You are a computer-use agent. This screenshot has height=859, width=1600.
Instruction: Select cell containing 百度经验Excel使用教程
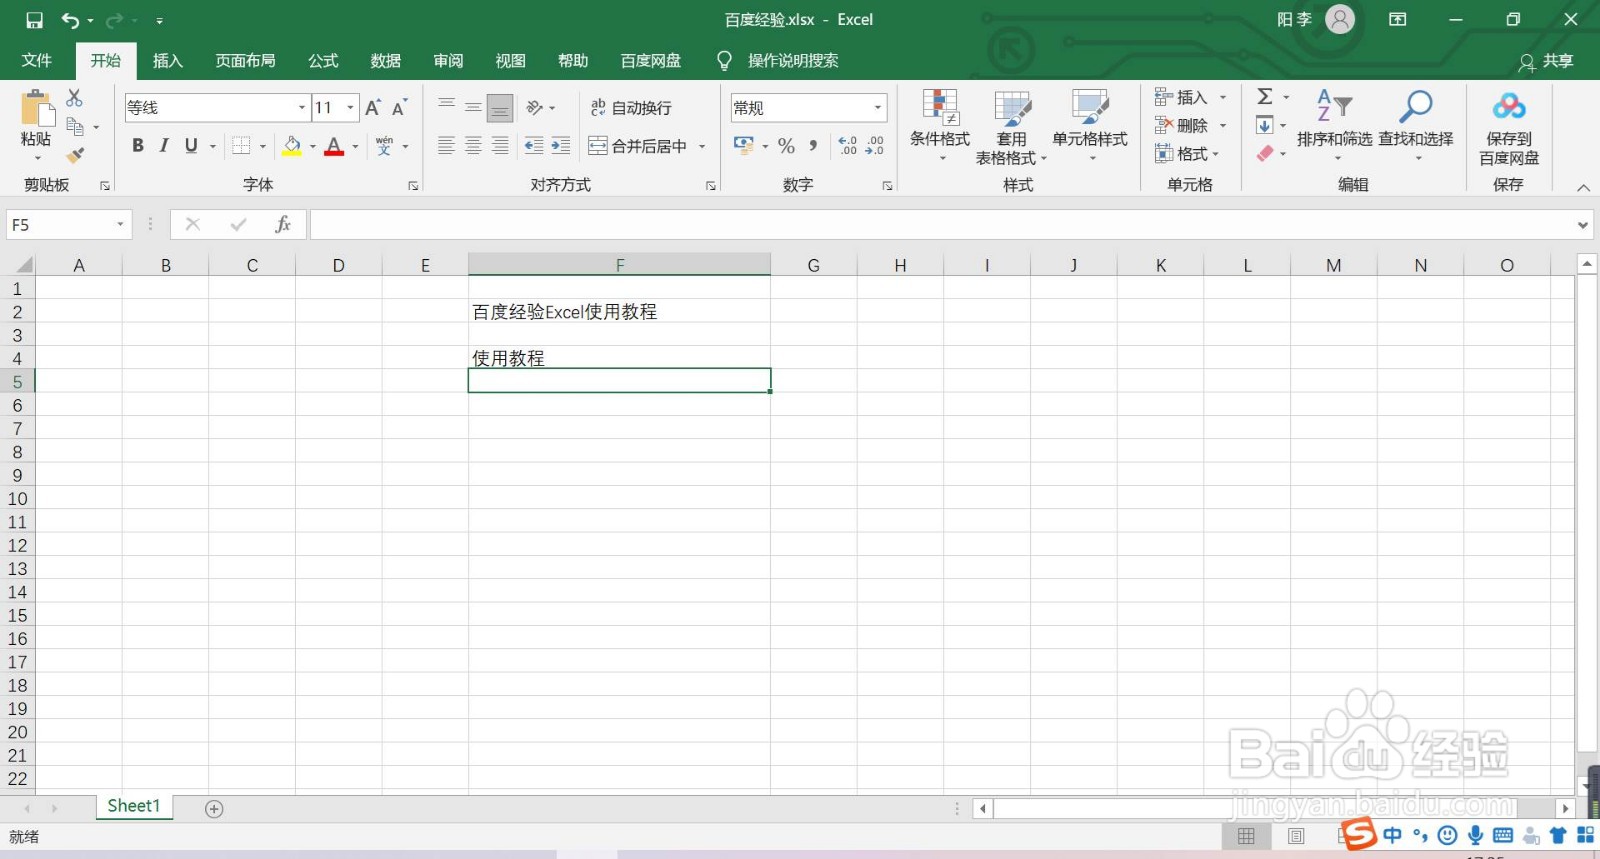619,311
